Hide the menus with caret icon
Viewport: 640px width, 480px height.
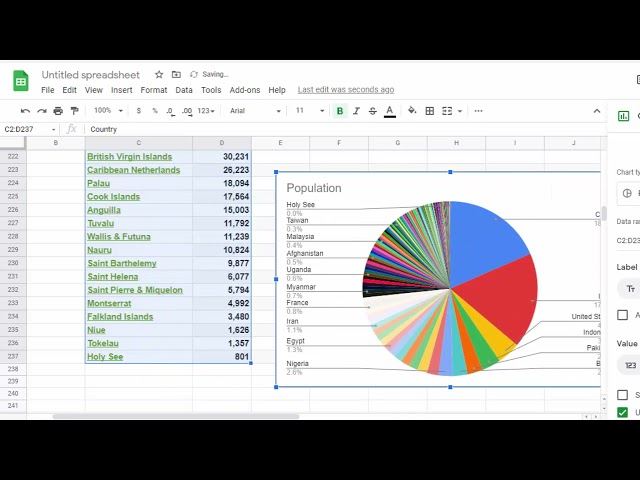597,111
